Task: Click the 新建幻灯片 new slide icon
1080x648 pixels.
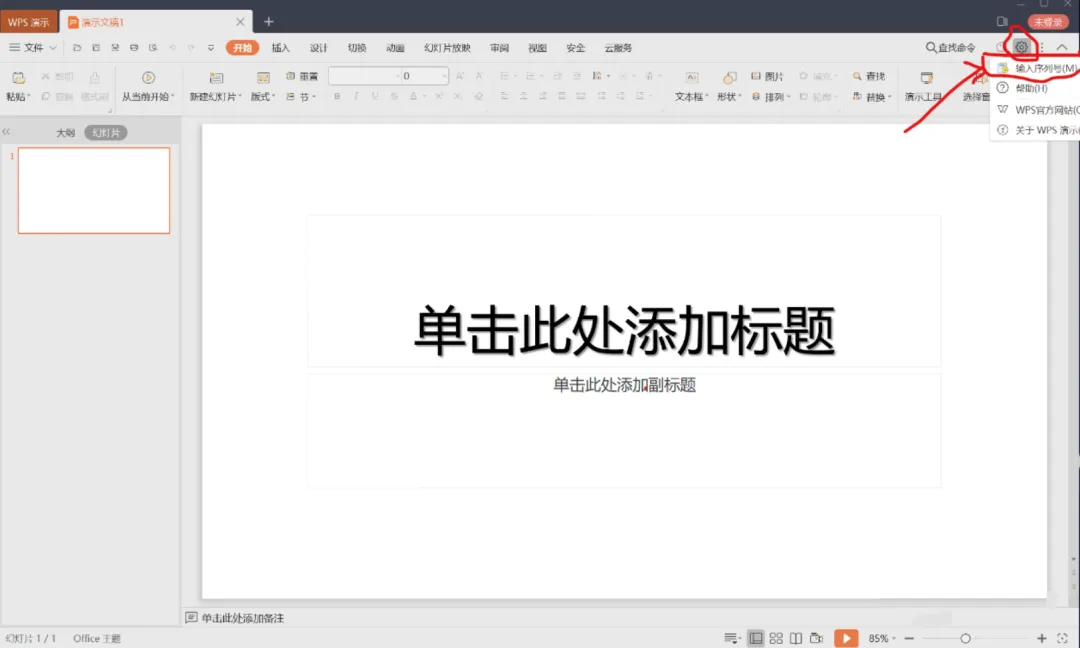Action: click(x=216, y=78)
